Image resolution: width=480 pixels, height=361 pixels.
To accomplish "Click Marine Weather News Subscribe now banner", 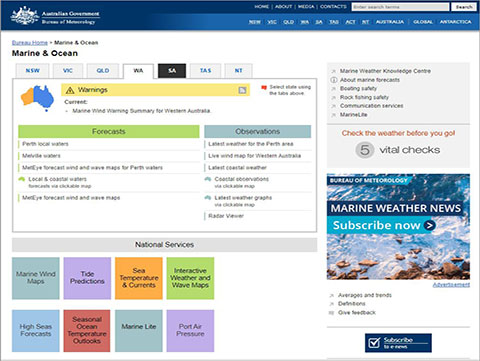I will 398,227.
